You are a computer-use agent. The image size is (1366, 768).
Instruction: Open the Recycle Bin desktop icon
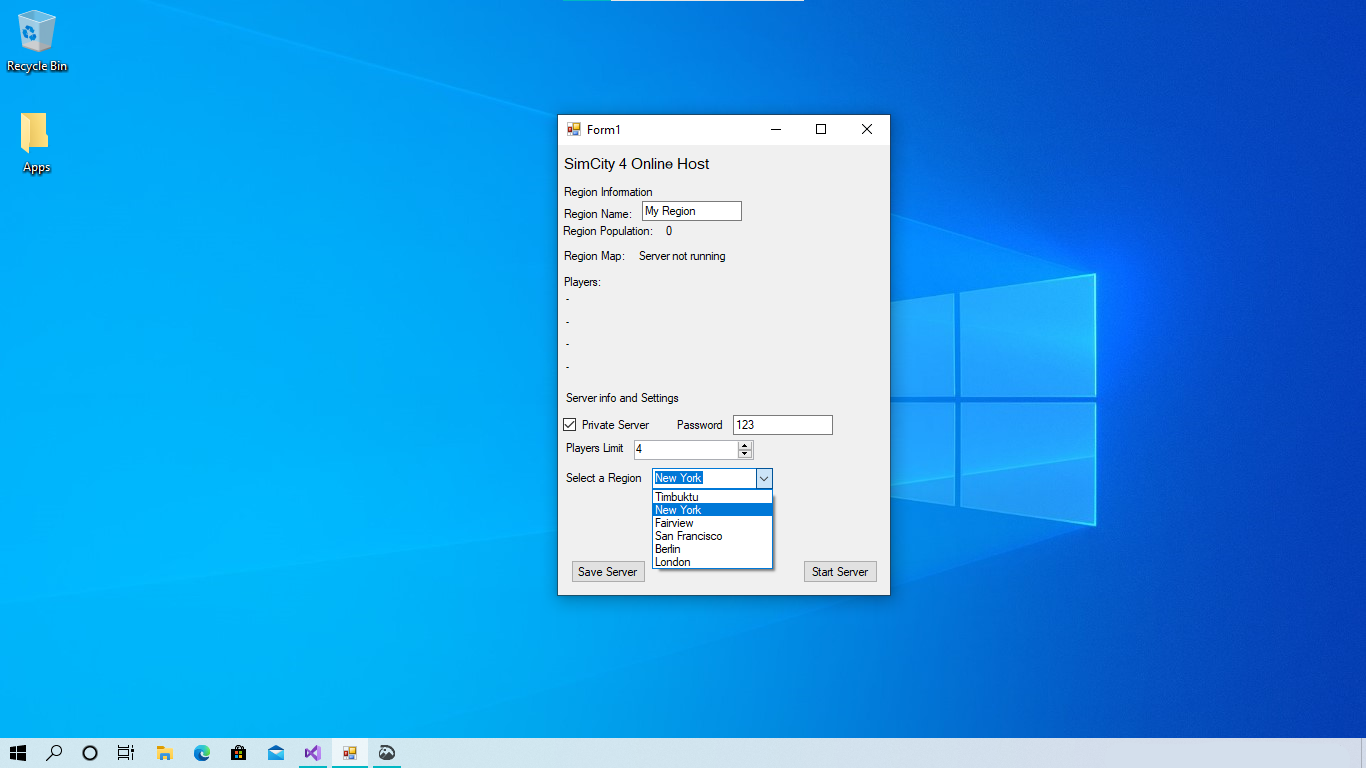tap(37, 42)
